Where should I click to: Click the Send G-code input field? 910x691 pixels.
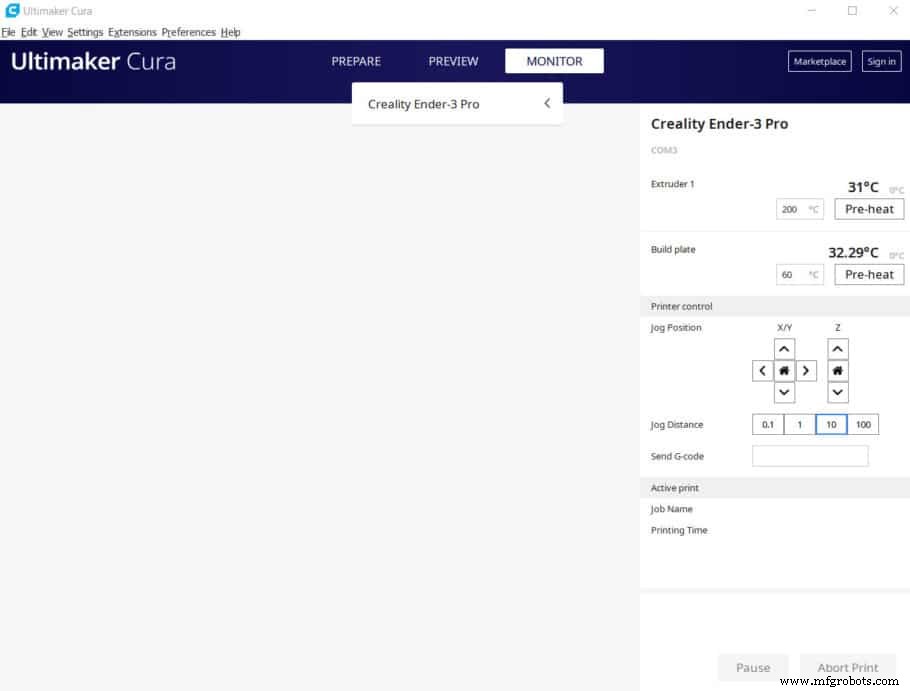click(x=810, y=456)
